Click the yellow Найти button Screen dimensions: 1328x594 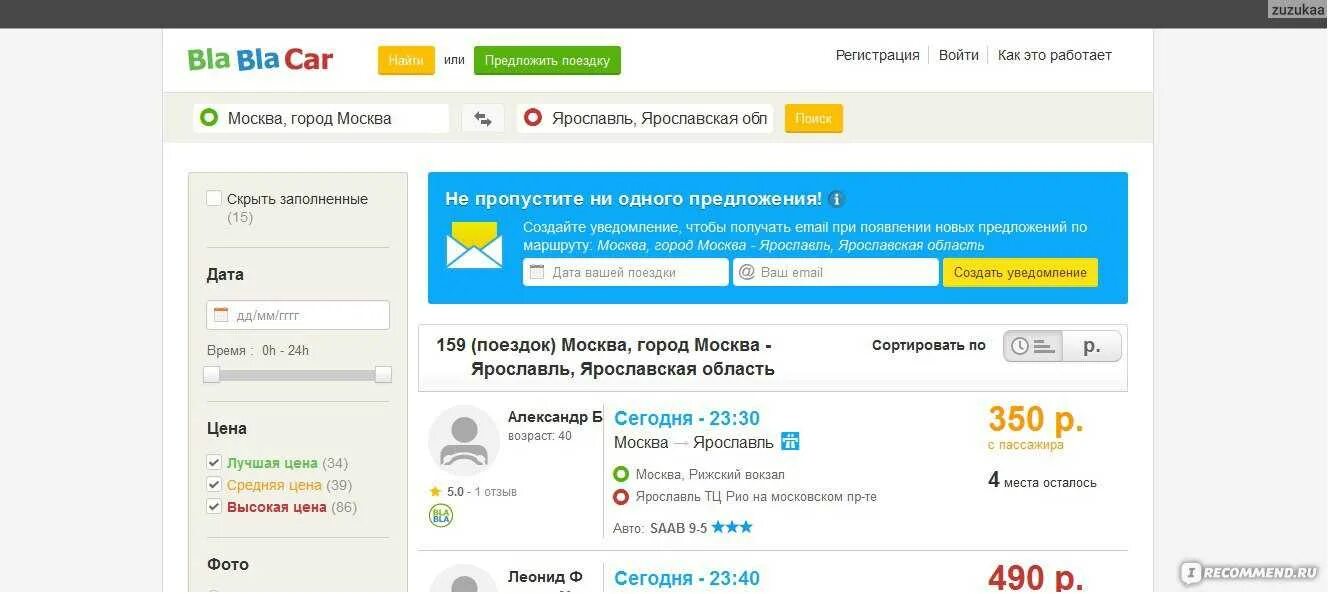point(406,60)
